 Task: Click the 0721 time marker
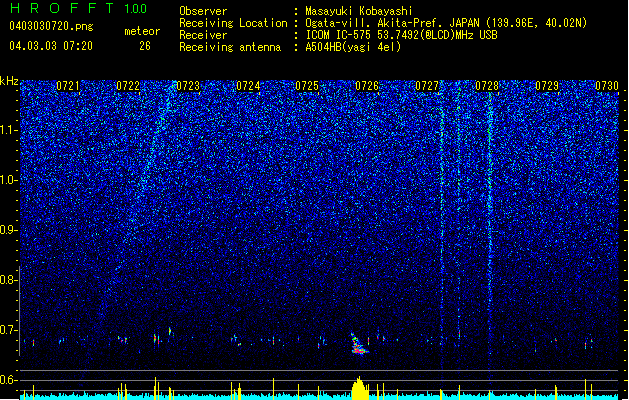[68, 86]
